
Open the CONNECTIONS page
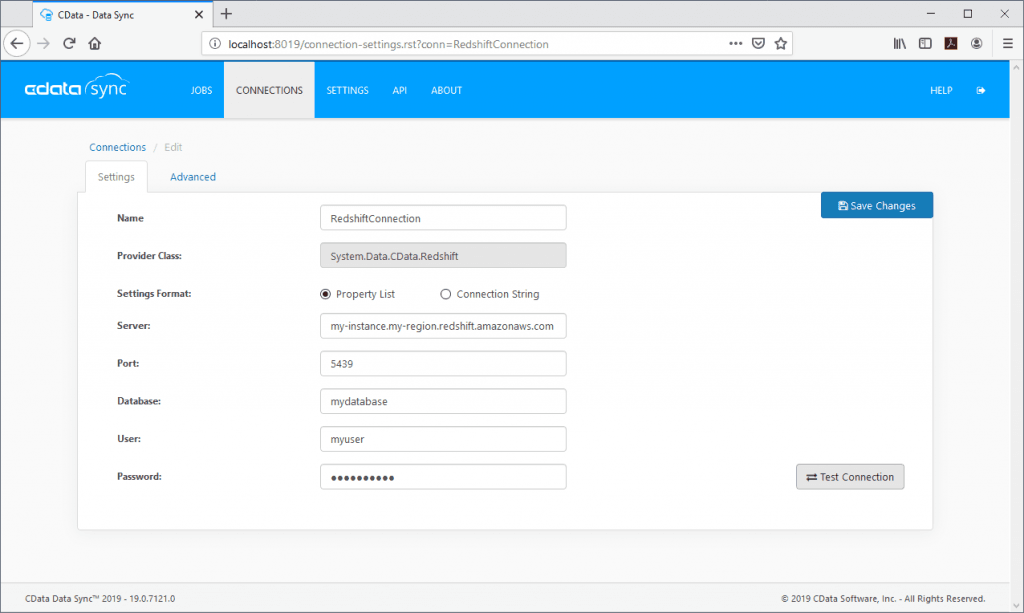pos(269,91)
